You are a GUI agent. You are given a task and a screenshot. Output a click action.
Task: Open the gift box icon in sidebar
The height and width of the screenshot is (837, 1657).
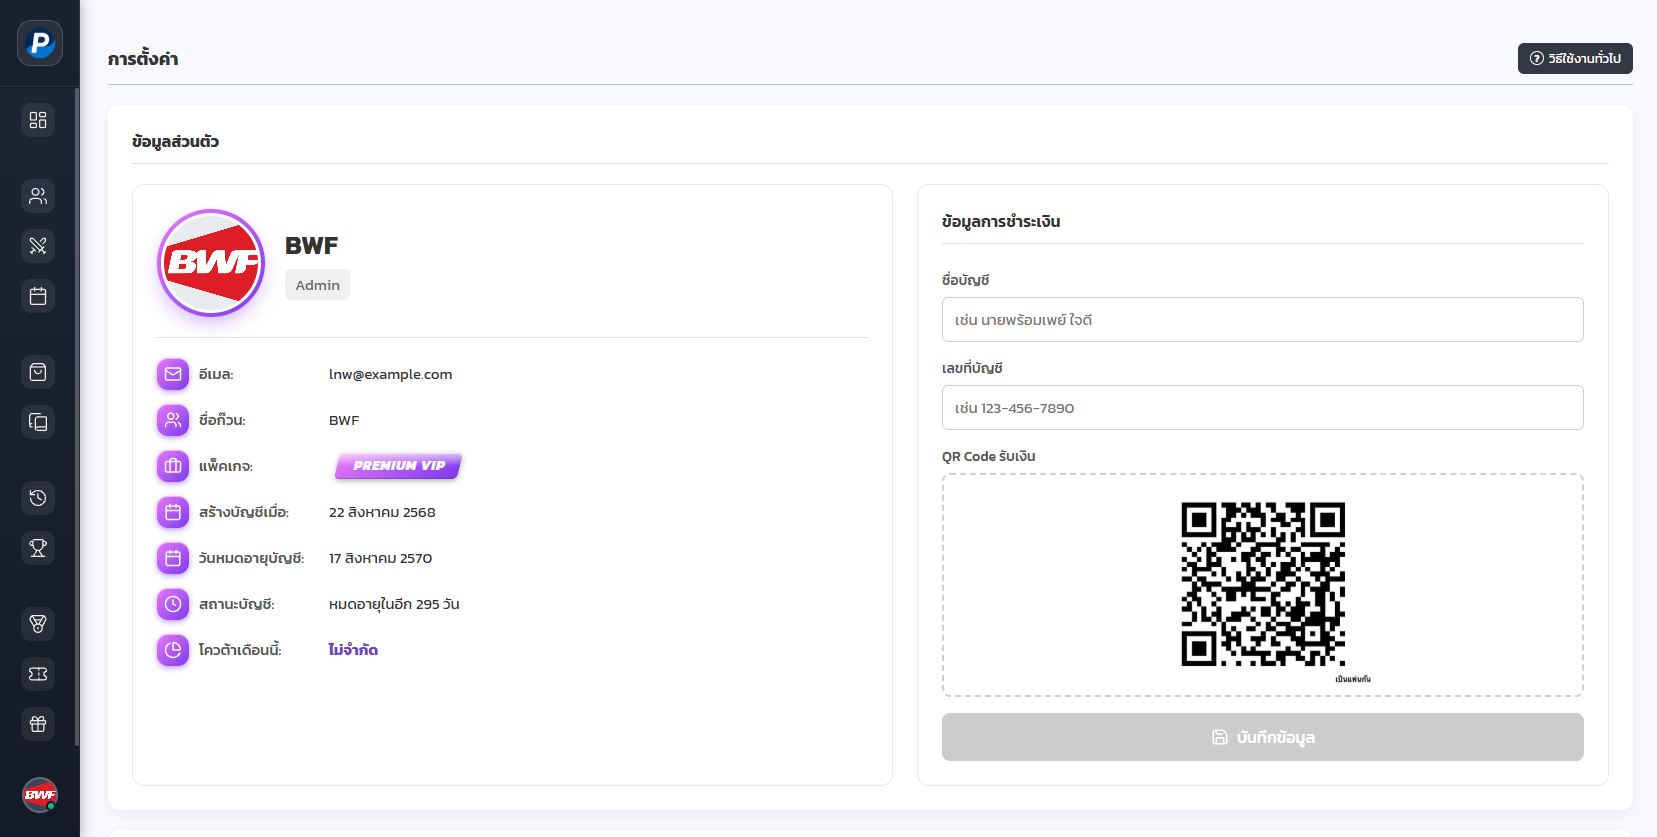click(38, 724)
